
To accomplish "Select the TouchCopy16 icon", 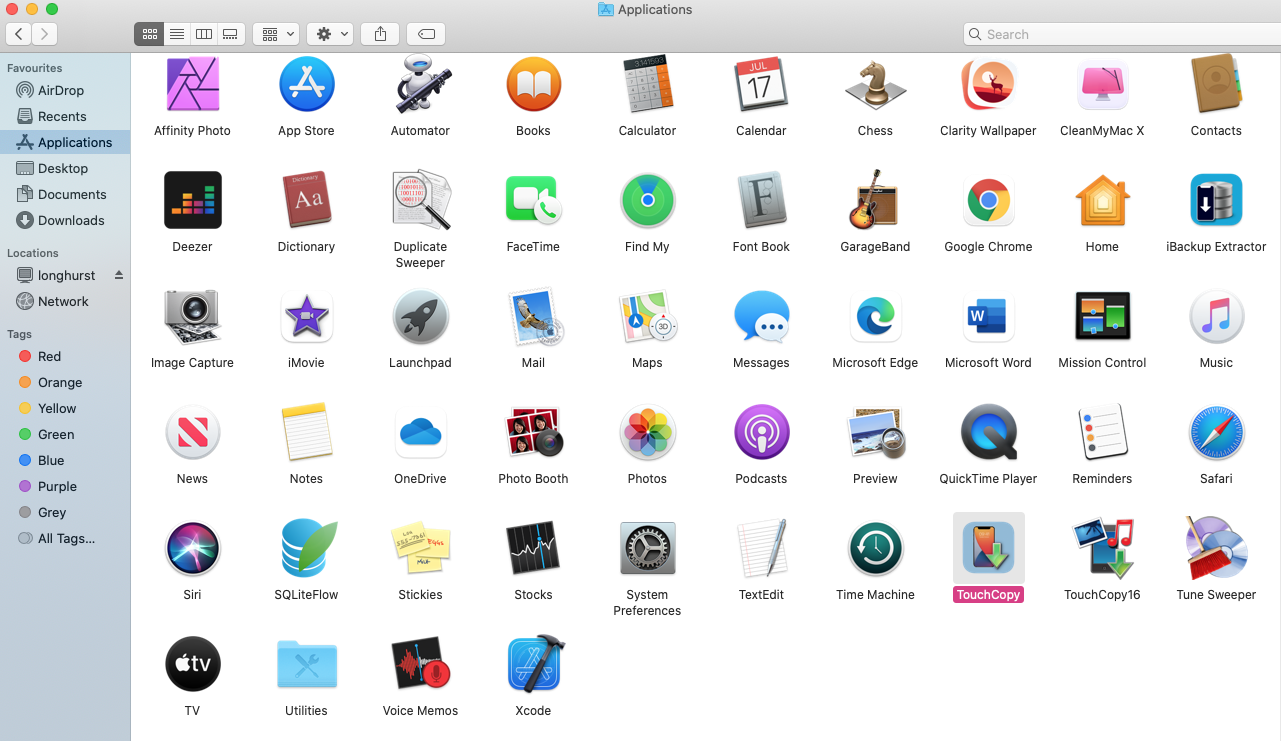I will pyautogui.click(x=1102, y=548).
